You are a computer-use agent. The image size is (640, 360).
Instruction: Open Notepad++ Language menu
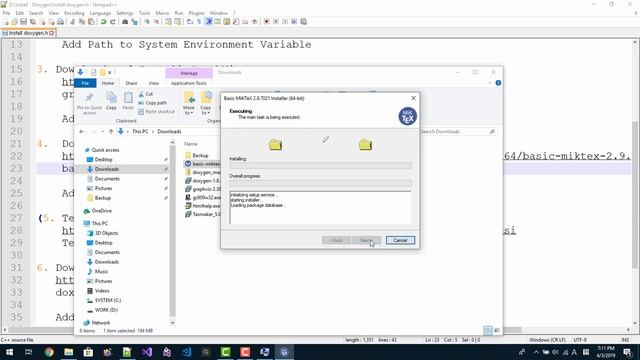pos(100,13)
